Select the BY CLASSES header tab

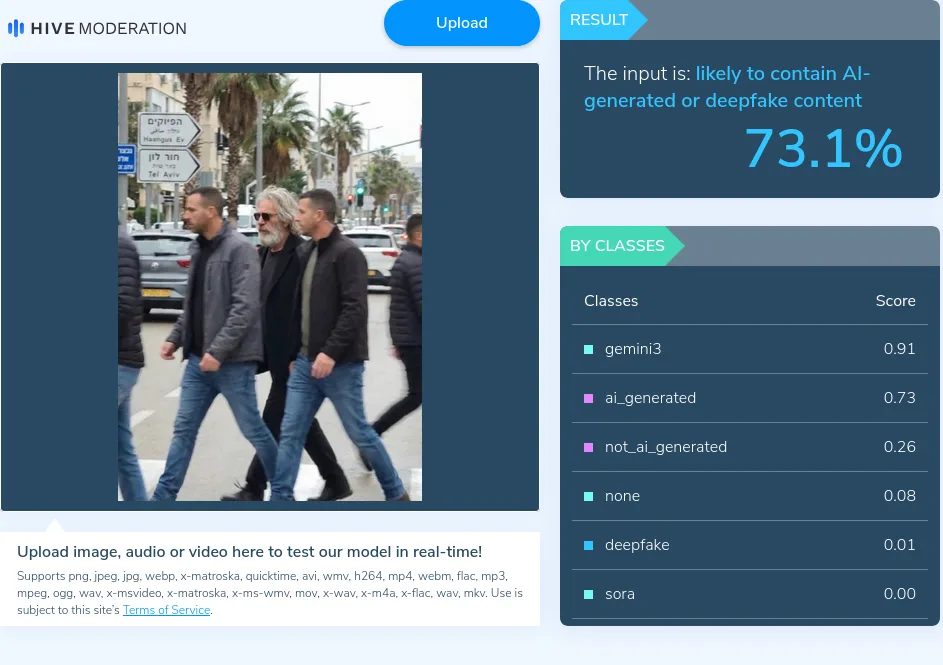(x=618, y=246)
